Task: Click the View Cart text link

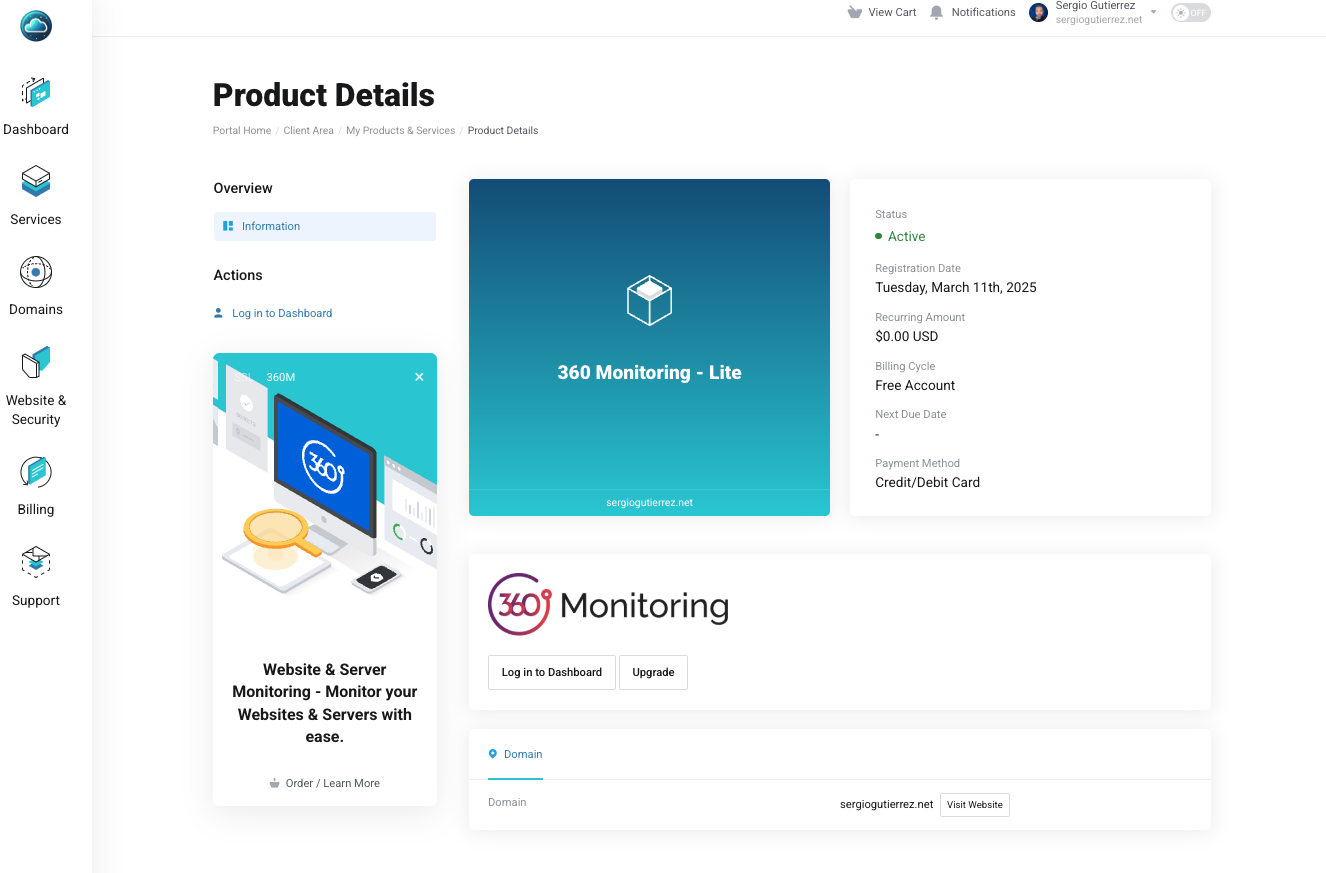Action: 892,12
